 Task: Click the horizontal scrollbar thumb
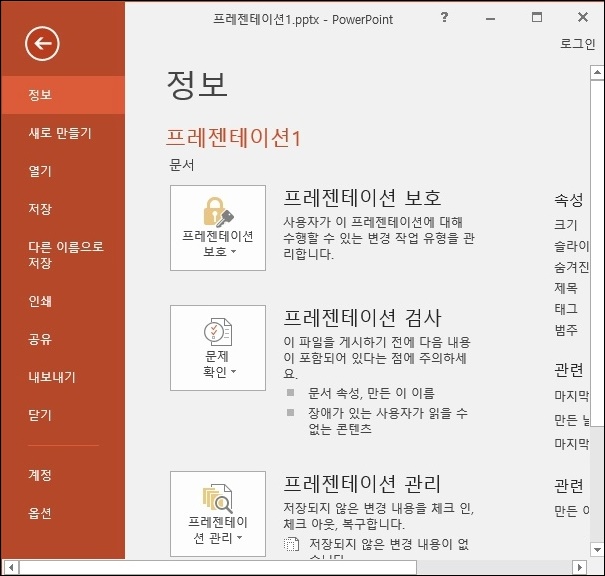pyautogui.click(x=218, y=567)
